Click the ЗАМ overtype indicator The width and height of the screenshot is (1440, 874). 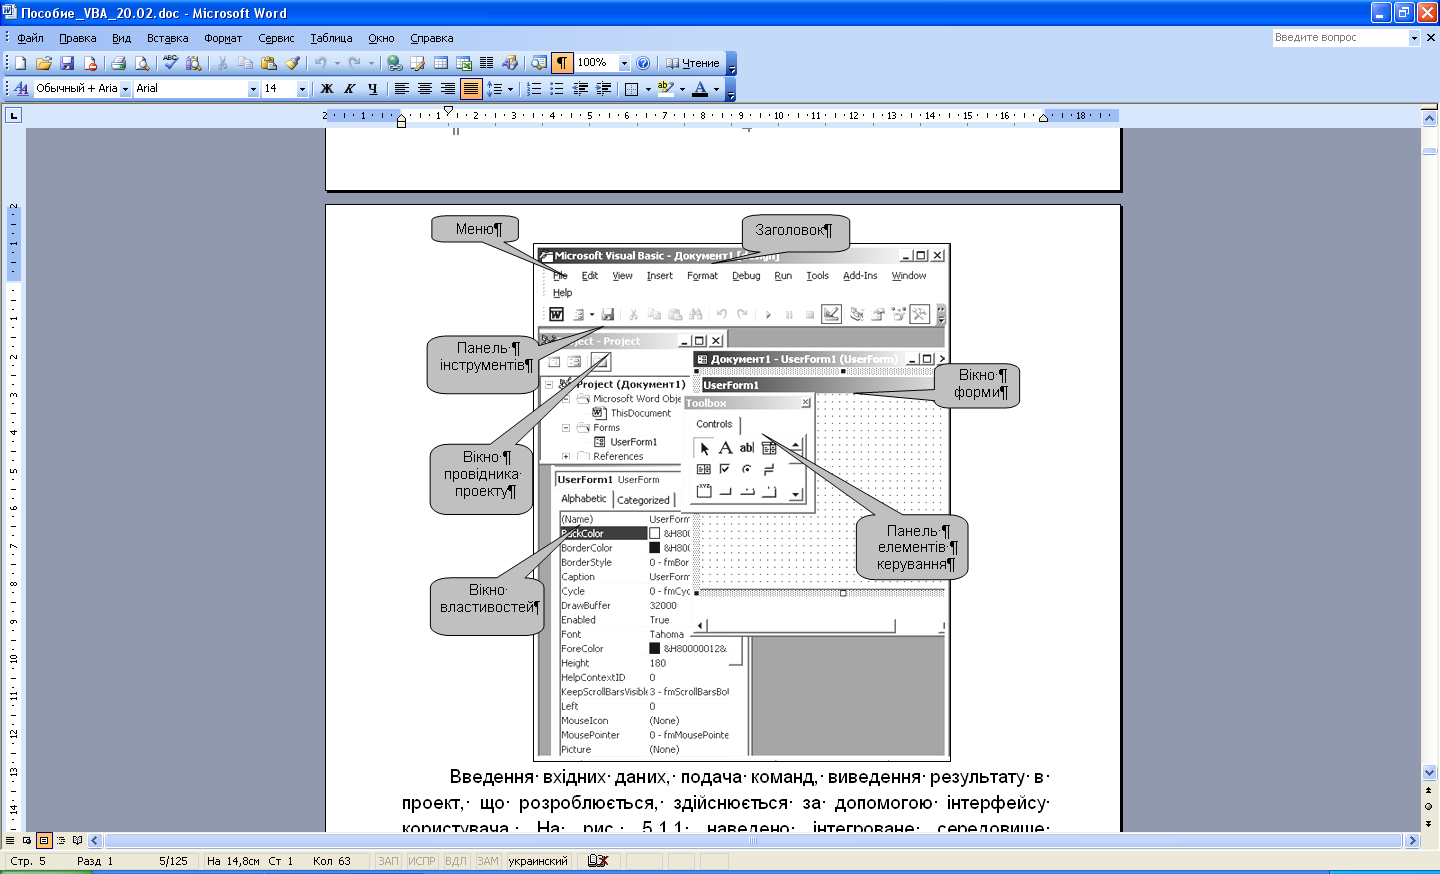pyautogui.click(x=487, y=861)
